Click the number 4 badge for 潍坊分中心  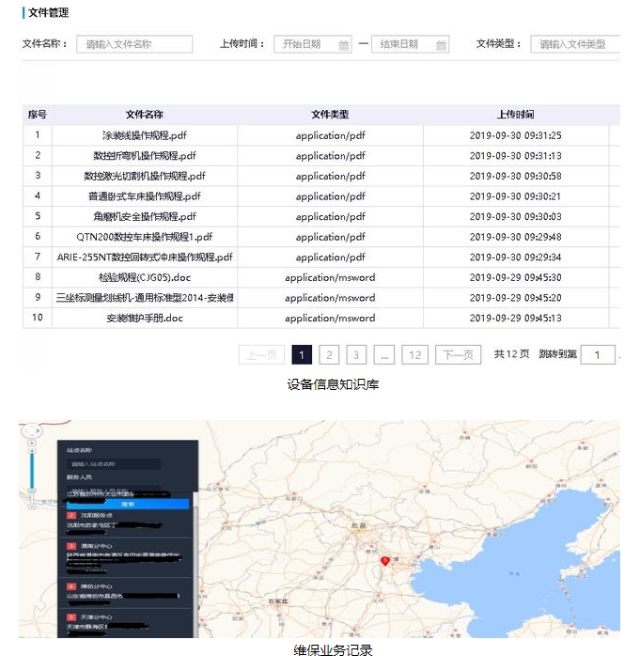(x=71, y=585)
